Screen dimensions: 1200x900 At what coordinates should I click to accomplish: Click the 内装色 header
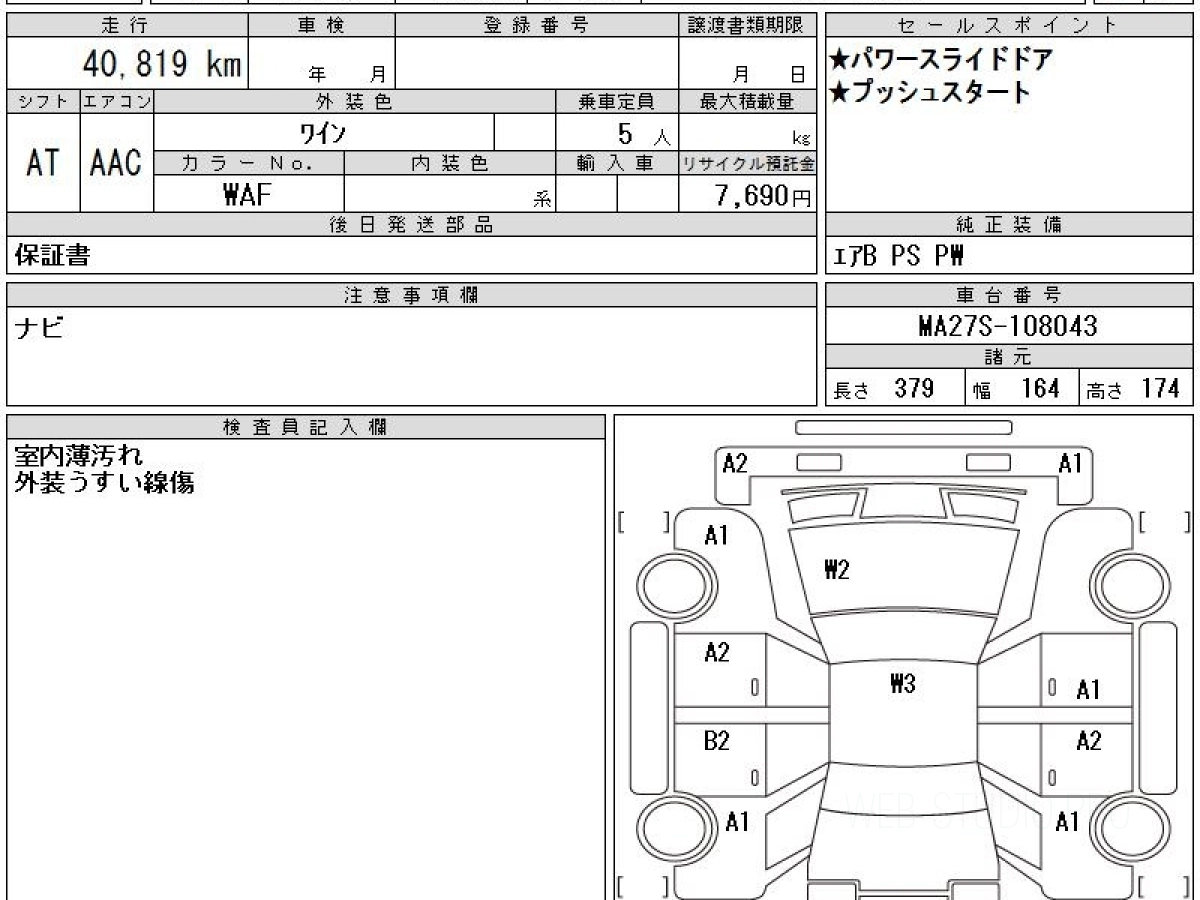tap(450, 163)
